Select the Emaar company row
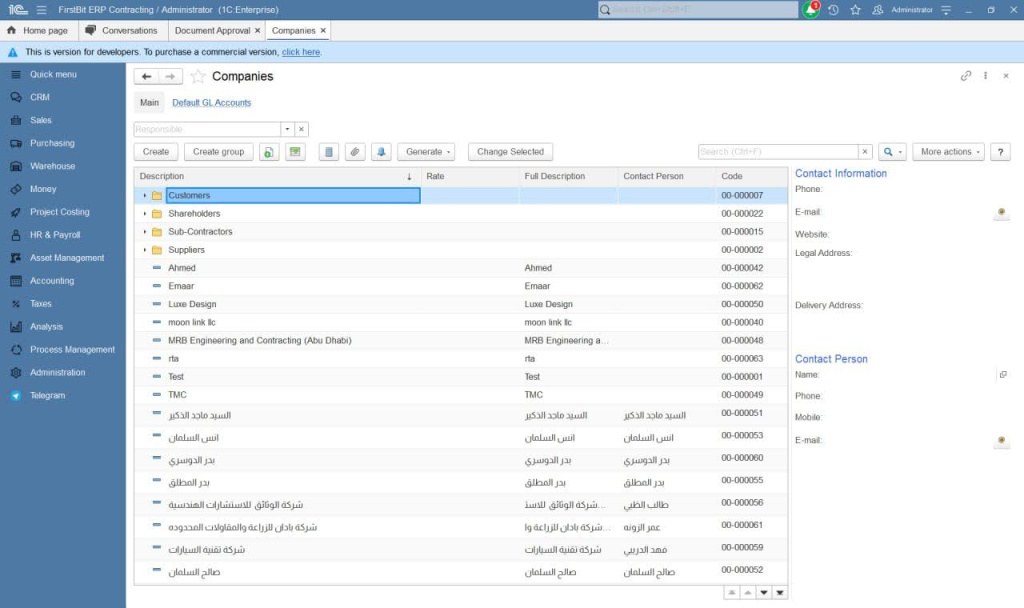 [460, 286]
